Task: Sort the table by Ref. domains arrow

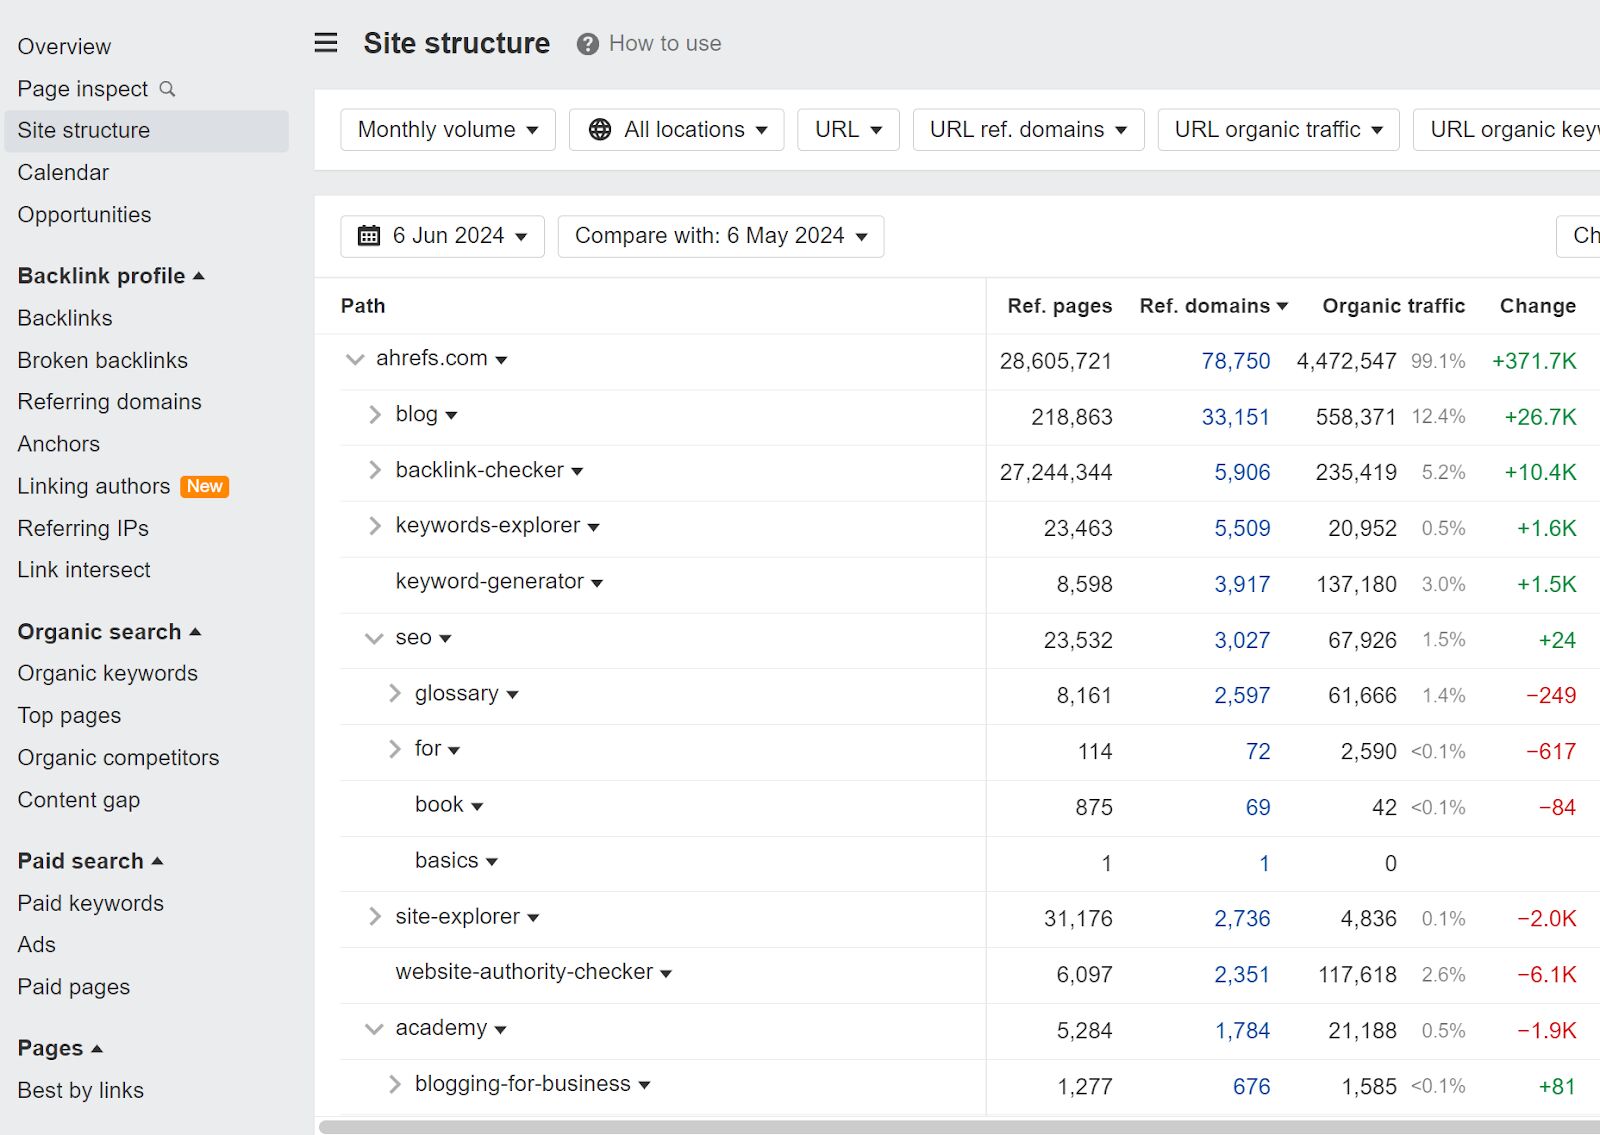Action: point(1283,306)
